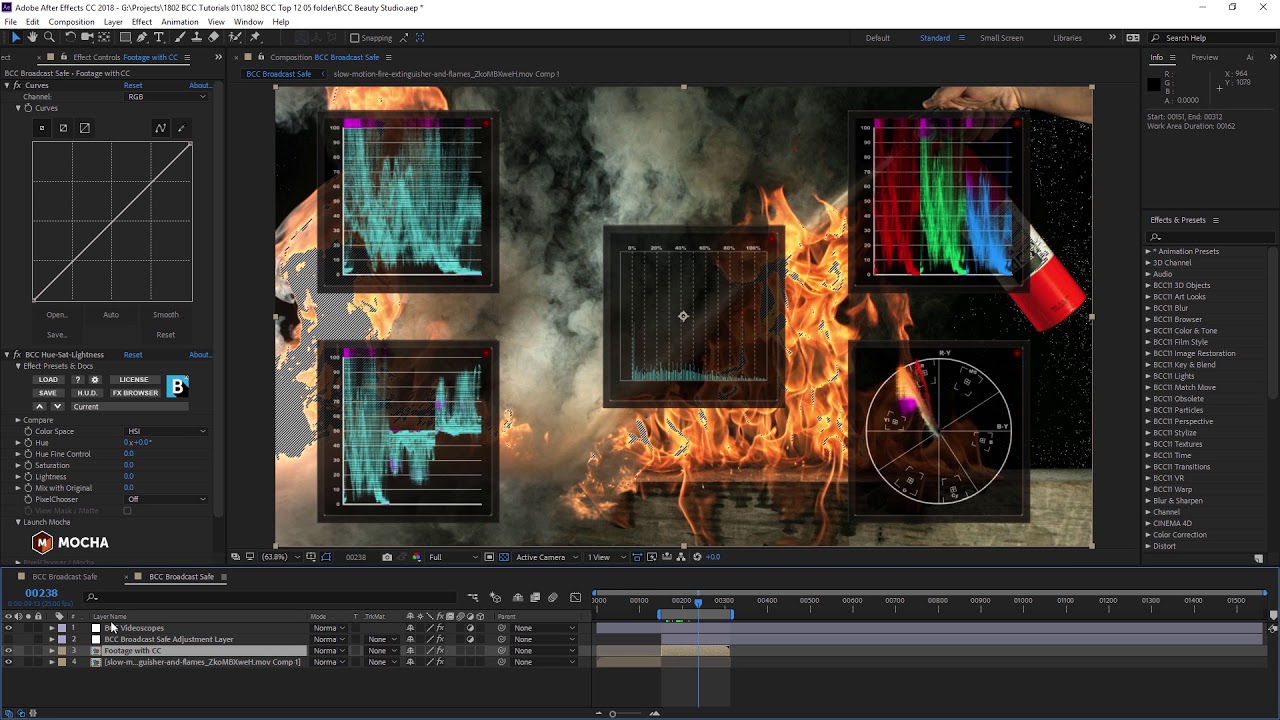The width and height of the screenshot is (1280, 720).
Task: Click the Saturation value 0.0
Action: point(129,465)
